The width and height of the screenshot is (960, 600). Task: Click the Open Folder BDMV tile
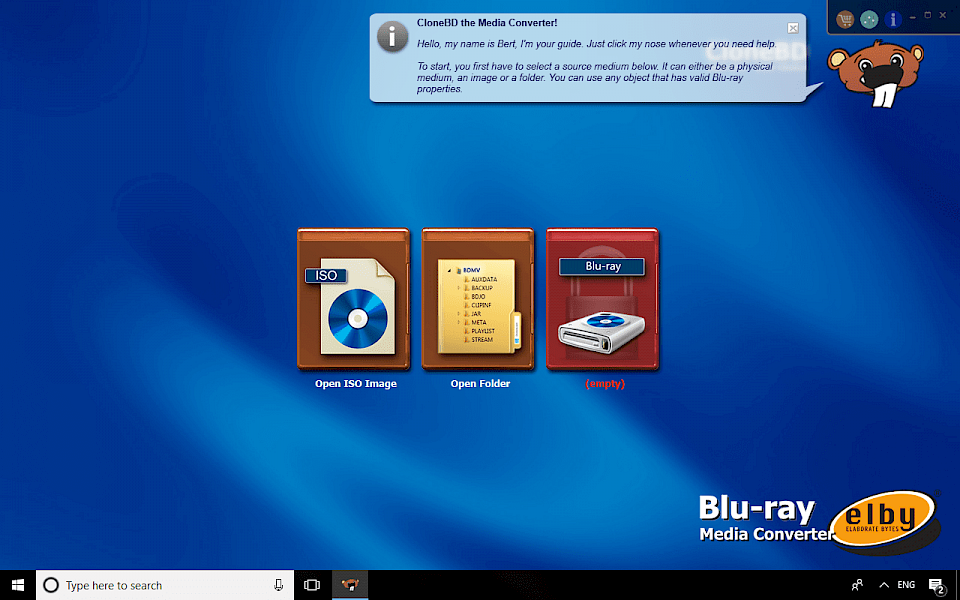point(478,299)
